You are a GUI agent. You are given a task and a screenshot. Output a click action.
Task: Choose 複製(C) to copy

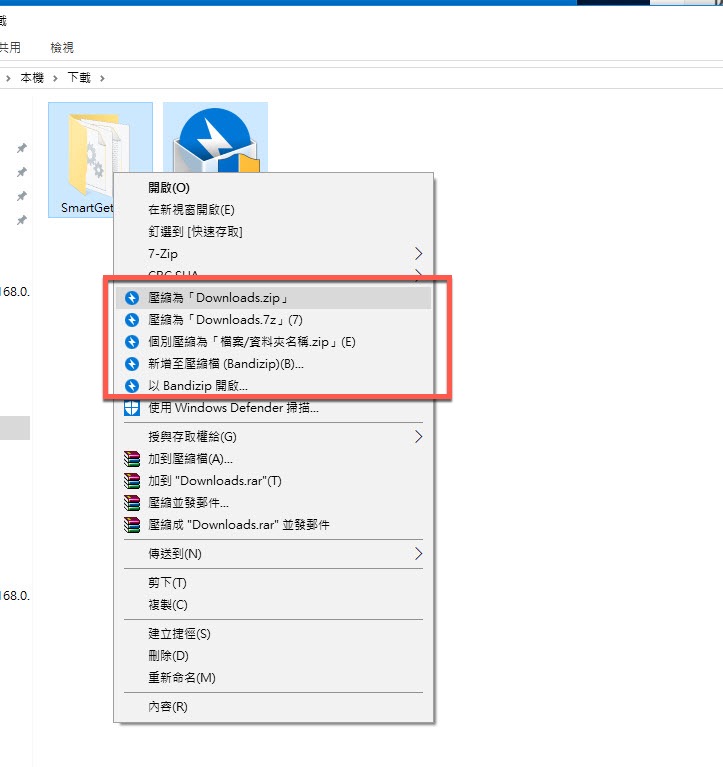(274, 605)
